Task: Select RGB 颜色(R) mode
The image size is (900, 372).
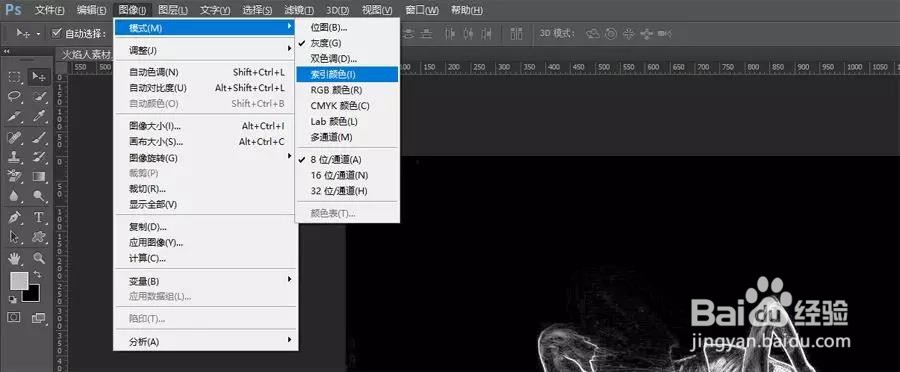Action: pyautogui.click(x=347, y=90)
